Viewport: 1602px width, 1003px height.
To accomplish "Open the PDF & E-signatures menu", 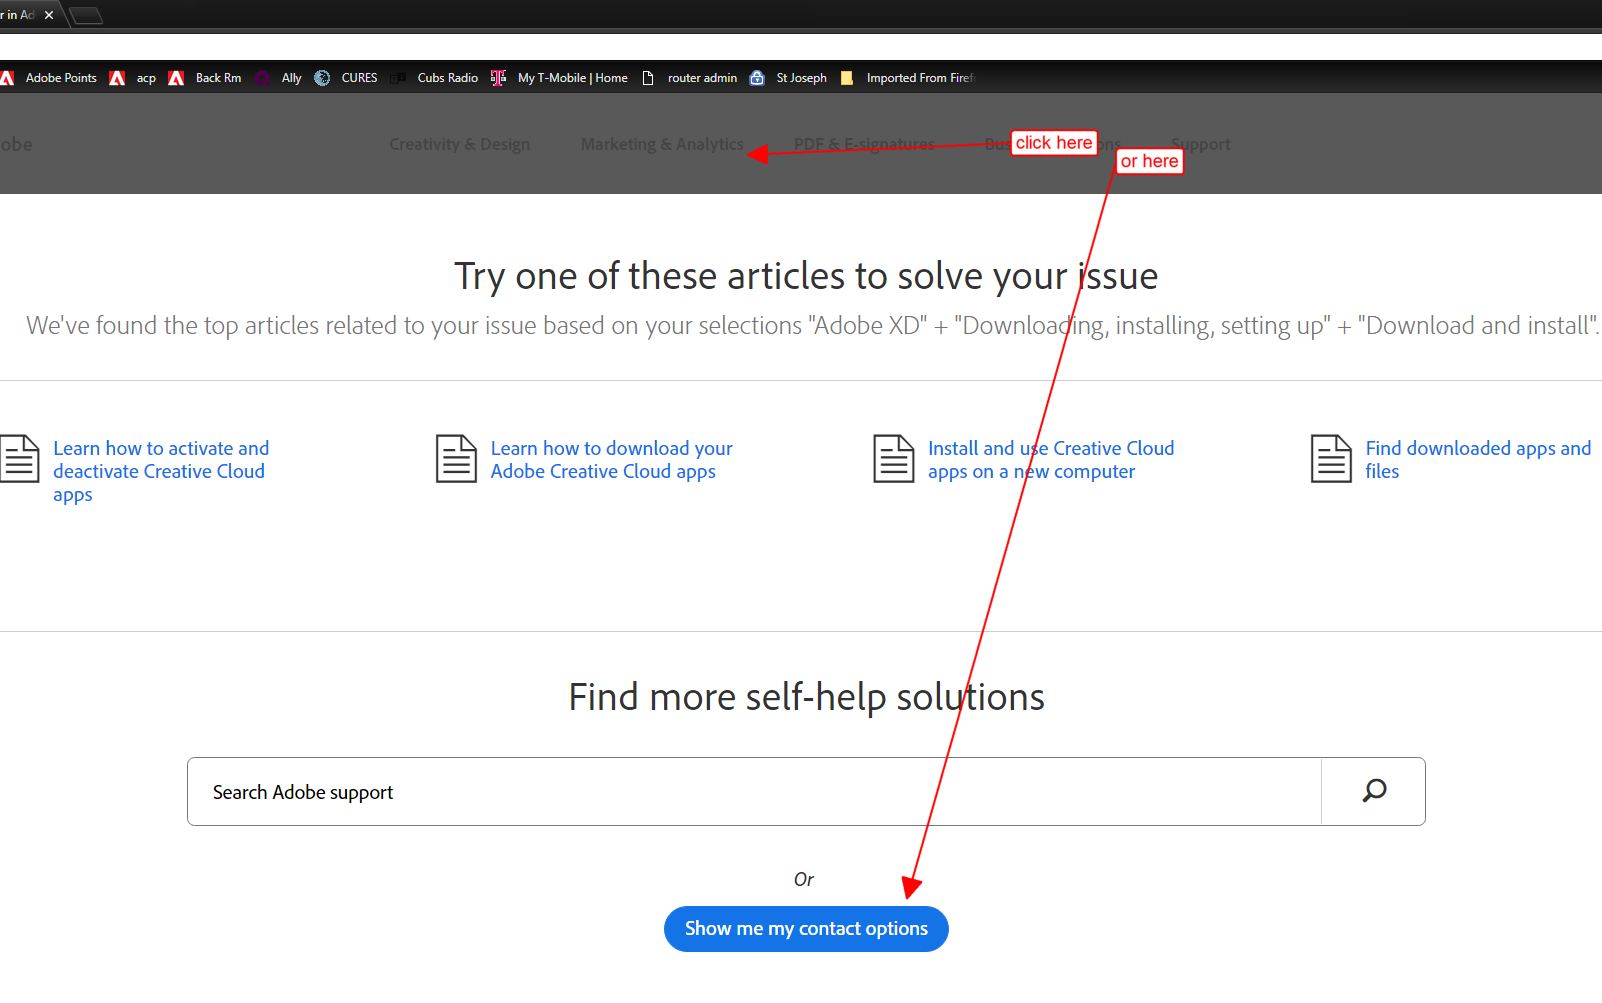I will 864,144.
